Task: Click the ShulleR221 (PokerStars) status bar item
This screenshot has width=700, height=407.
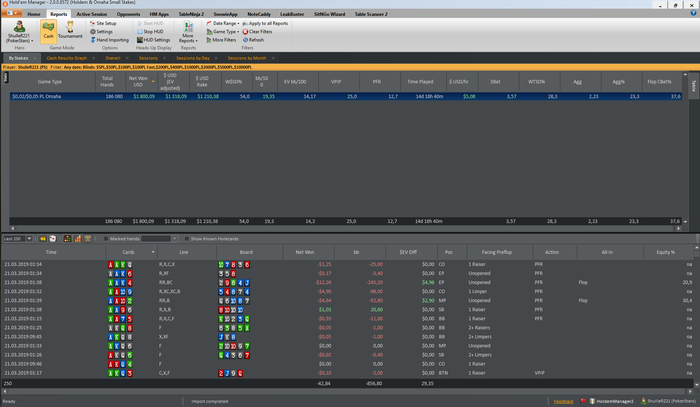Action: [x=668, y=401]
